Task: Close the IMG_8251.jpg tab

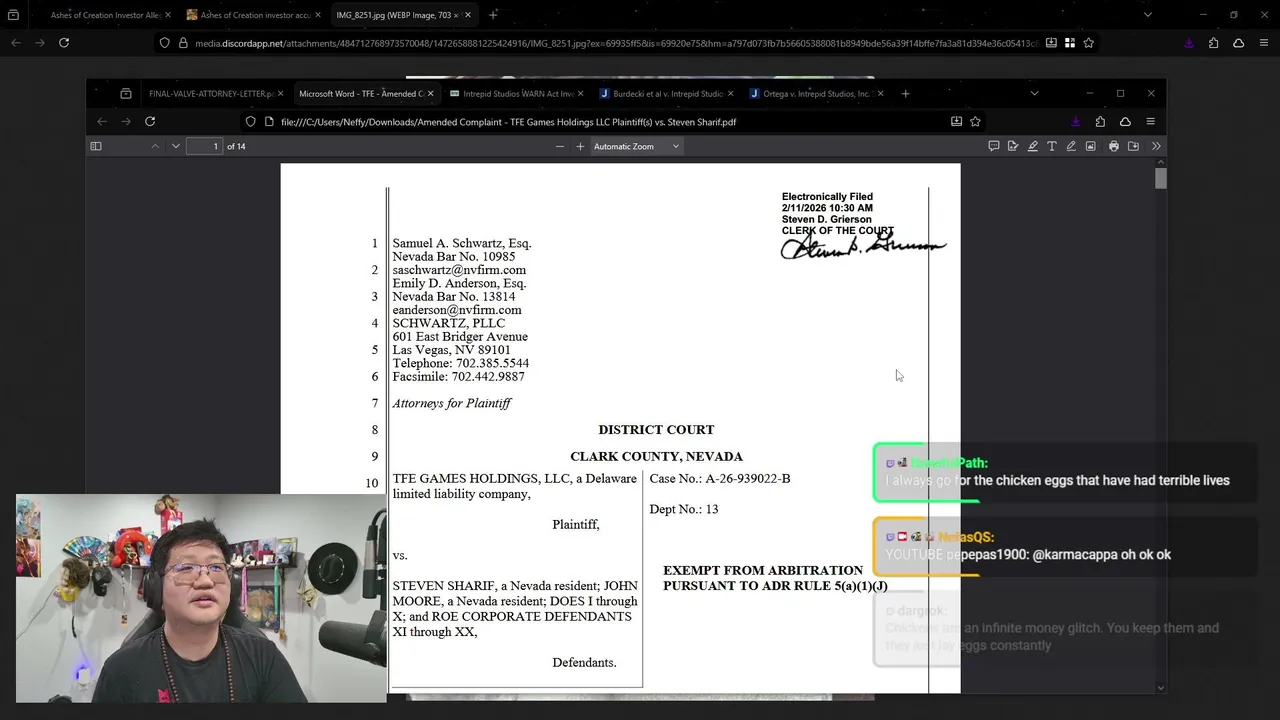Action: click(467, 15)
